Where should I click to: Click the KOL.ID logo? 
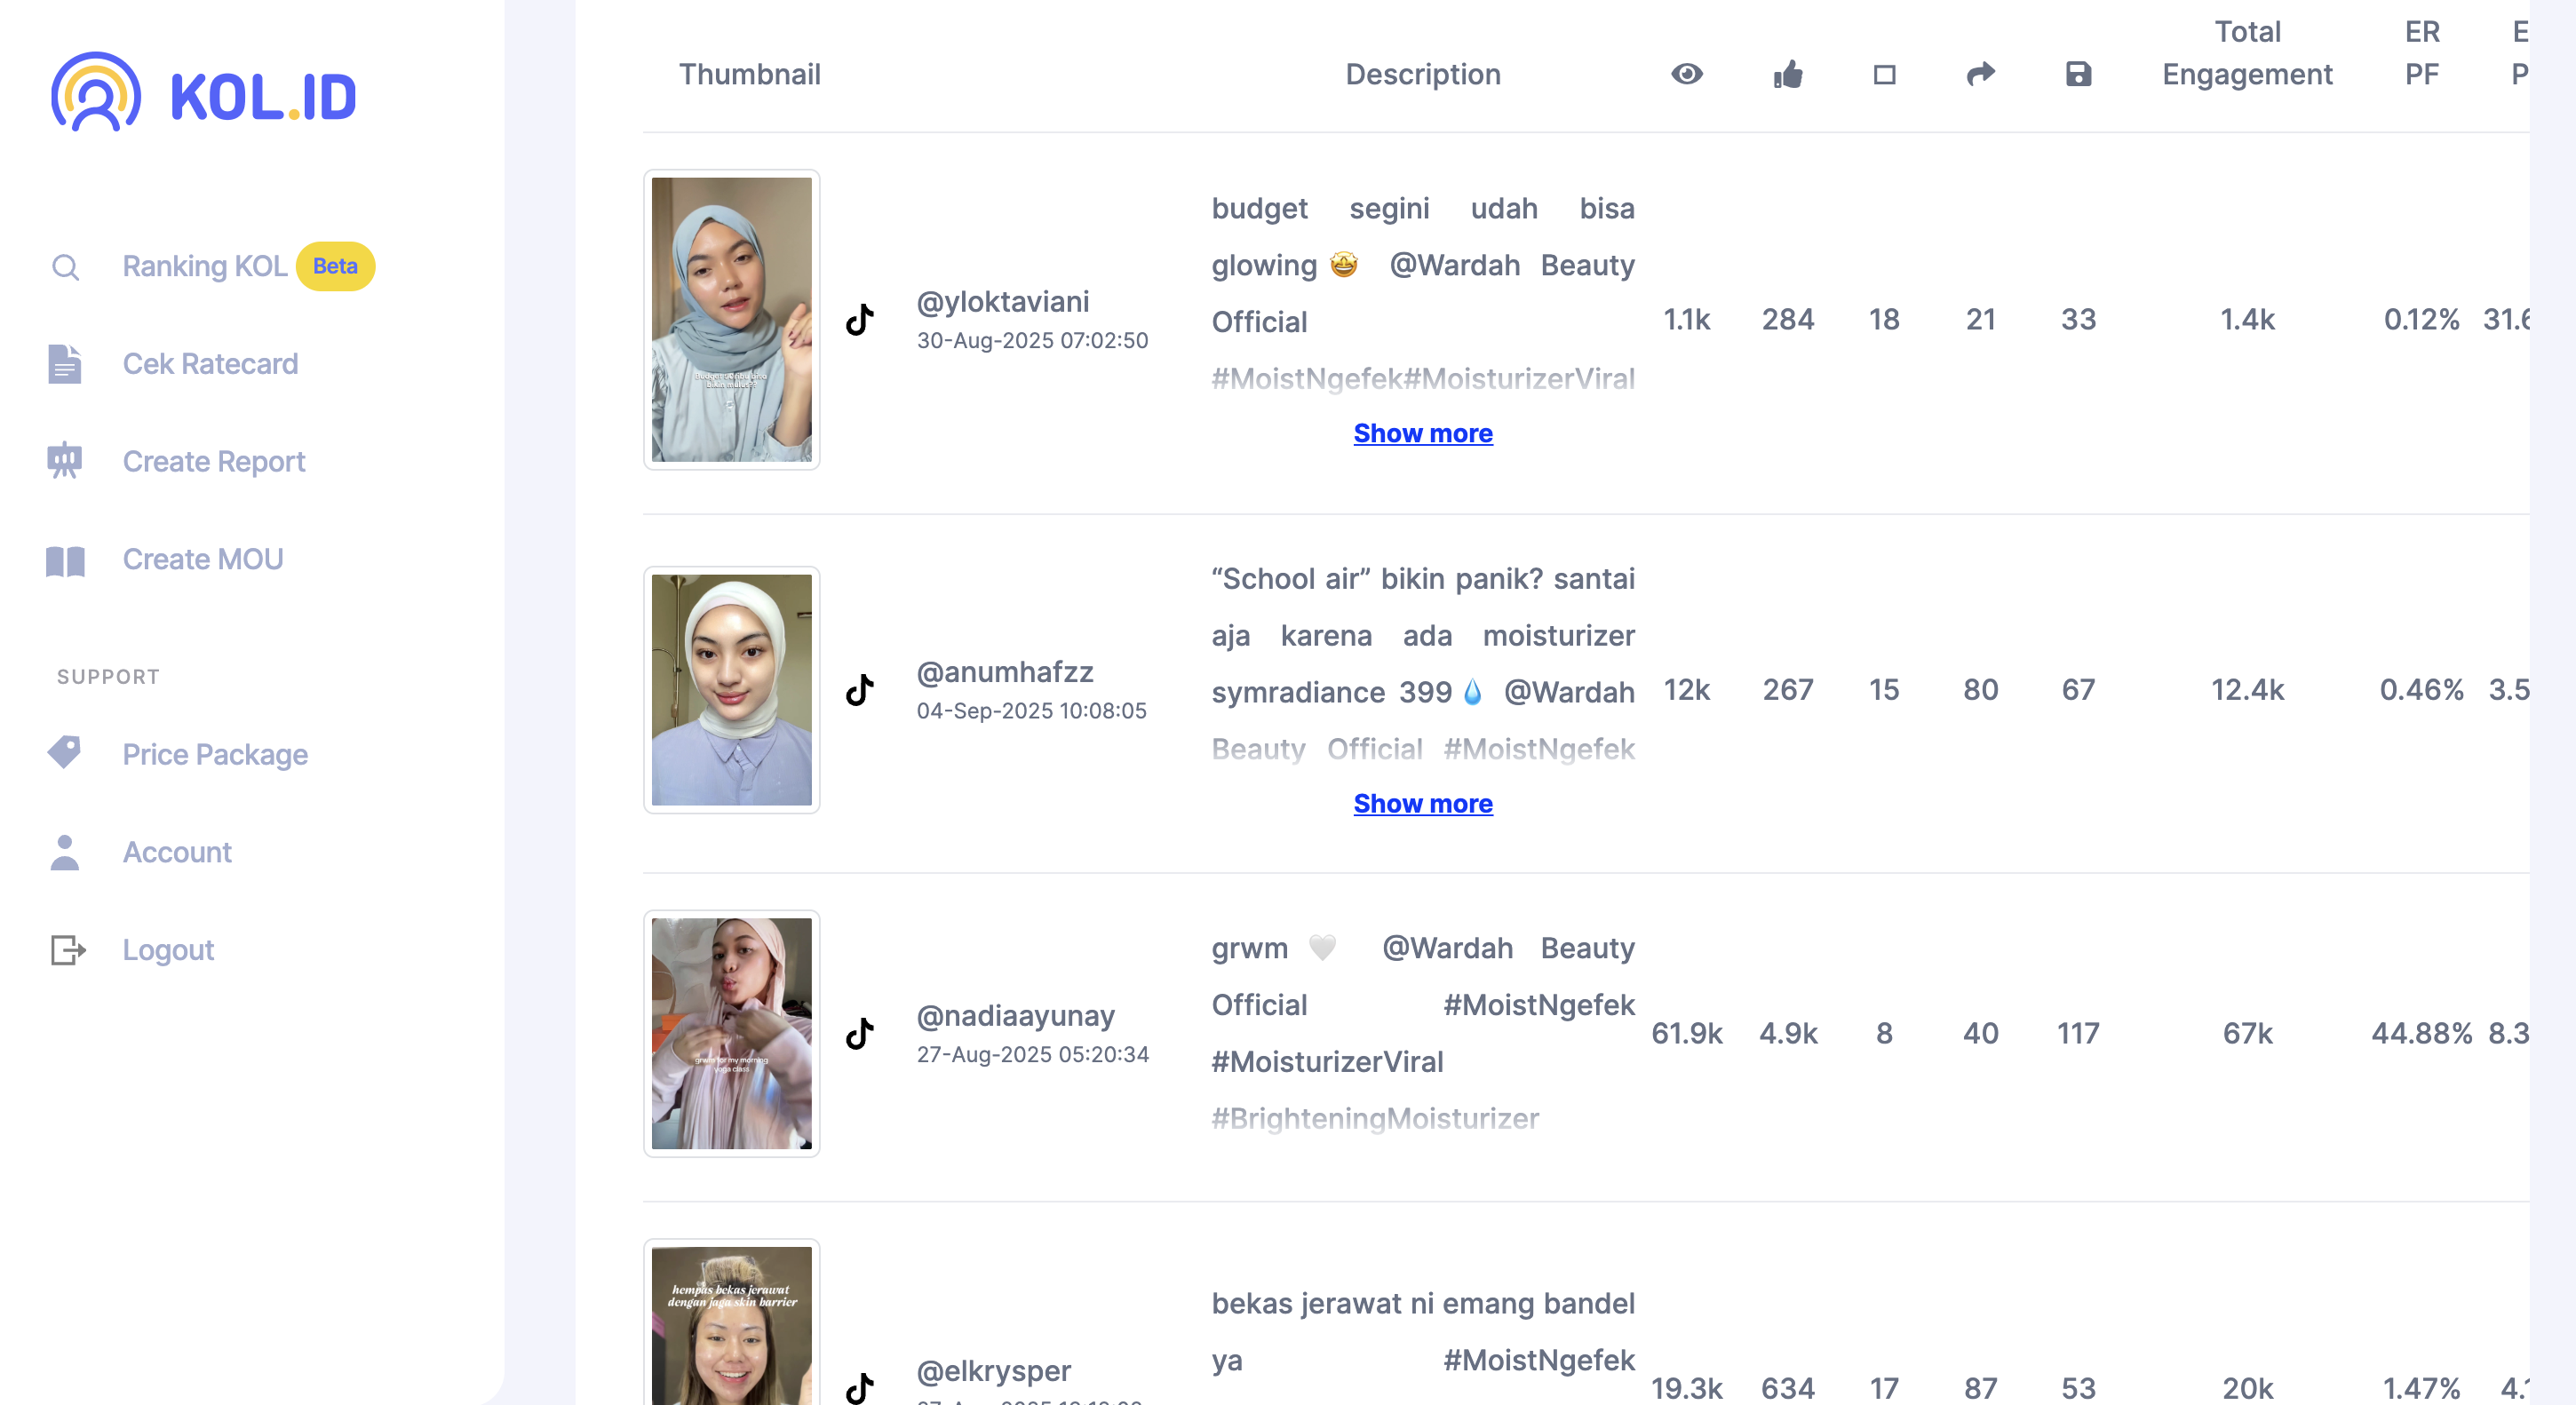[204, 94]
